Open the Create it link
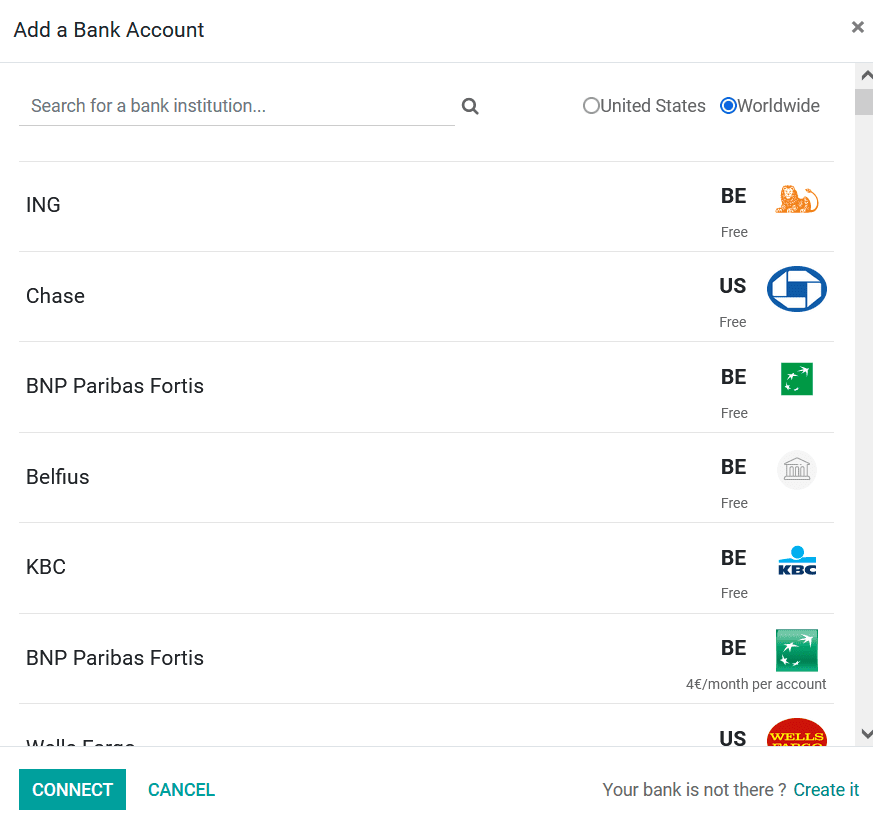Screen dimensions: 873x825 (826, 789)
